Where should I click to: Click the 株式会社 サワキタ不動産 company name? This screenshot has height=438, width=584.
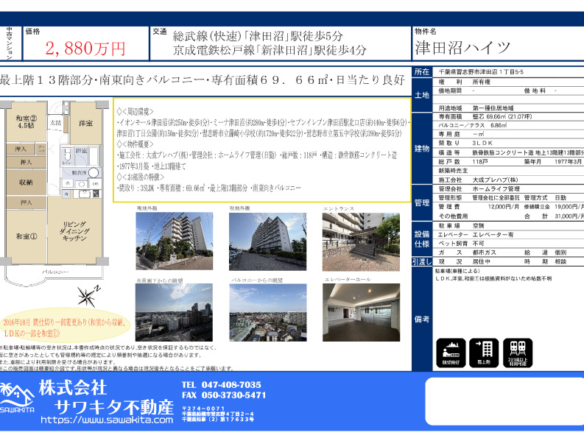(106, 398)
